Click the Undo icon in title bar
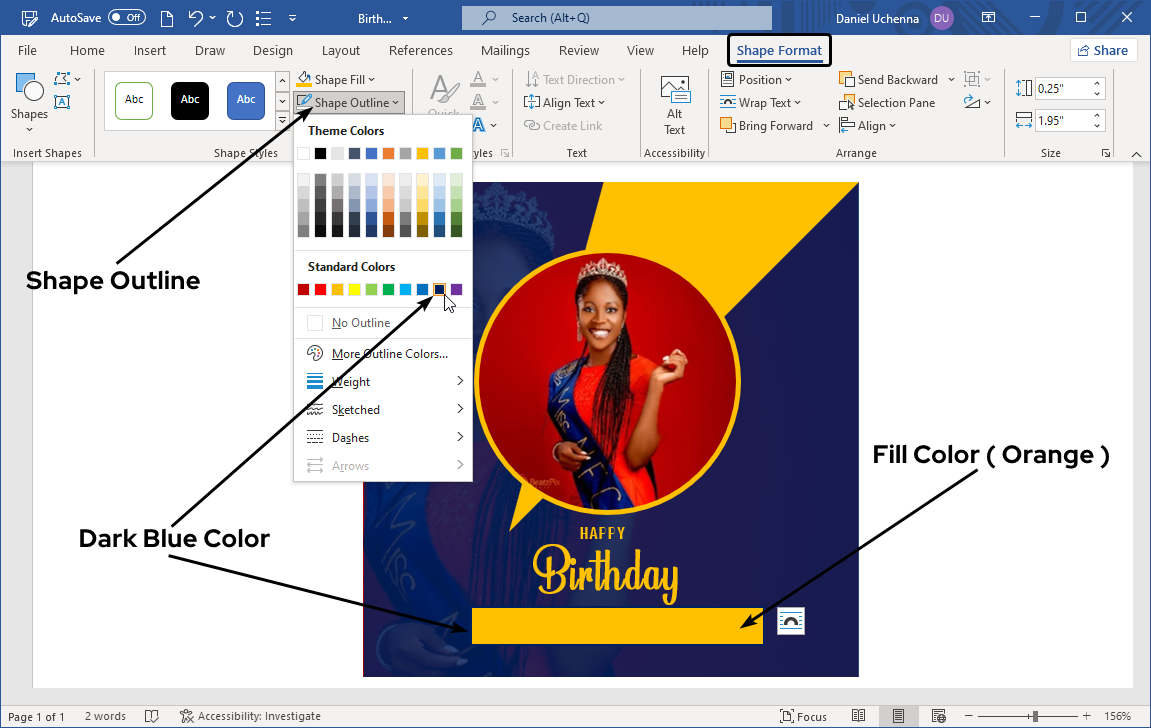The height and width of the screenshot is (728, 1151). 196,18
